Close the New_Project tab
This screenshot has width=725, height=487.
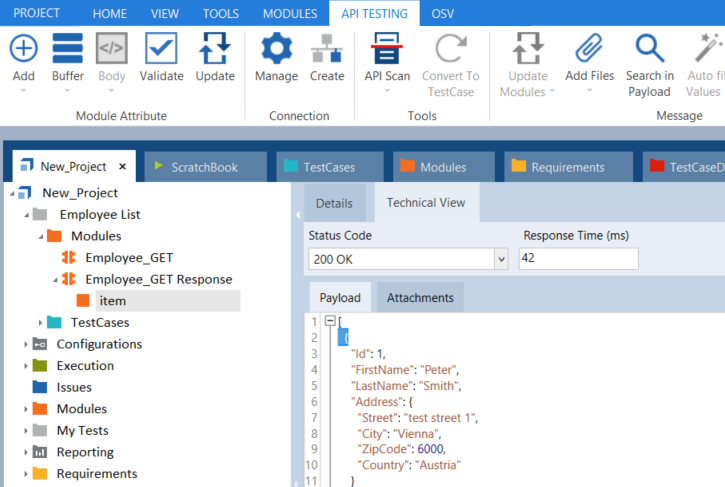(x=123, y=167)
